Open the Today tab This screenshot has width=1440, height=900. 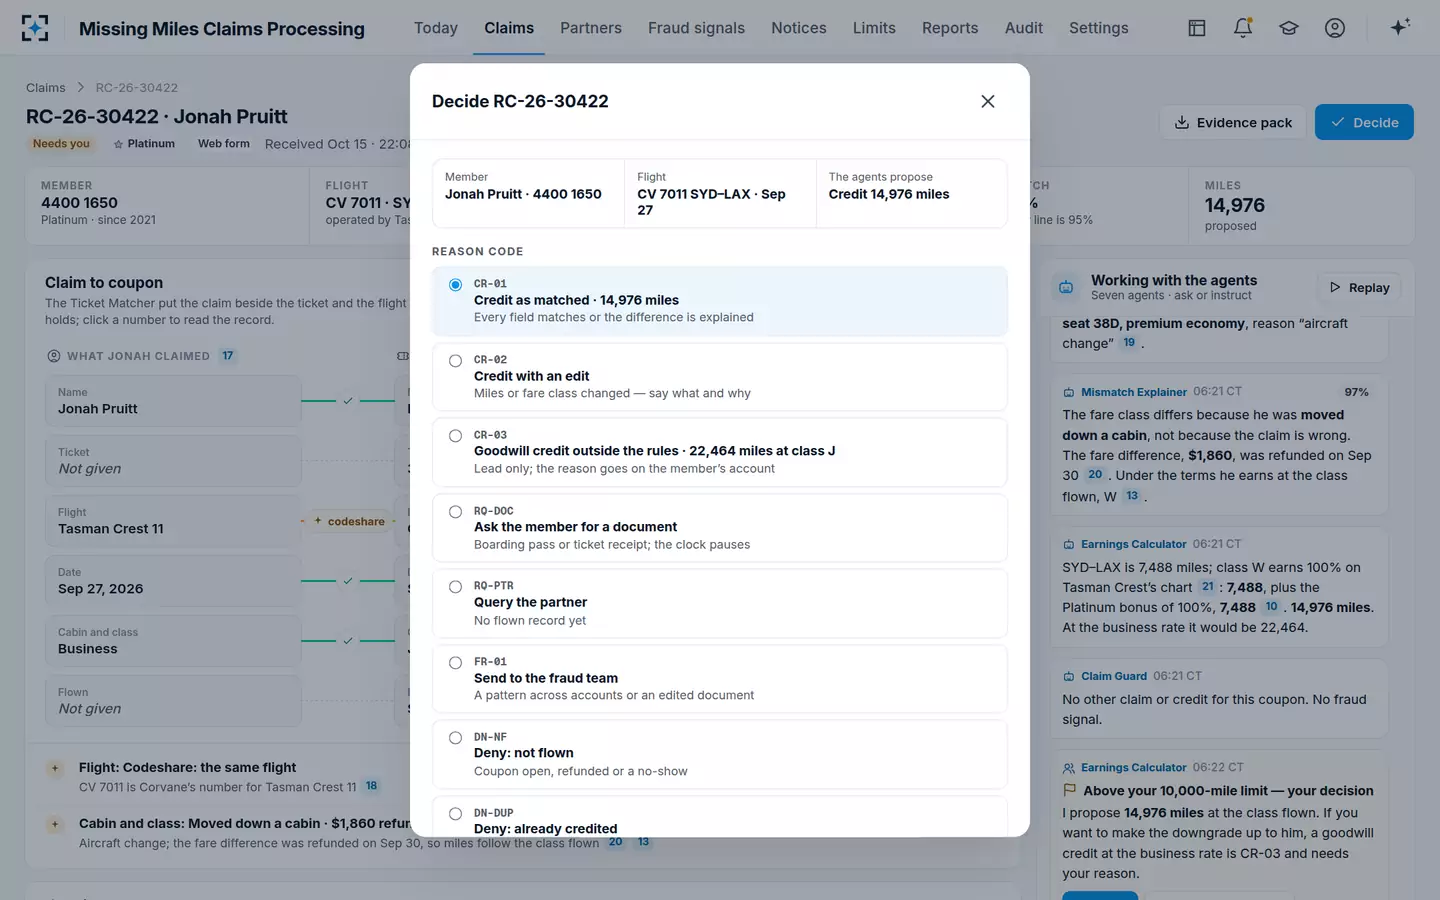tap(436, 28)
